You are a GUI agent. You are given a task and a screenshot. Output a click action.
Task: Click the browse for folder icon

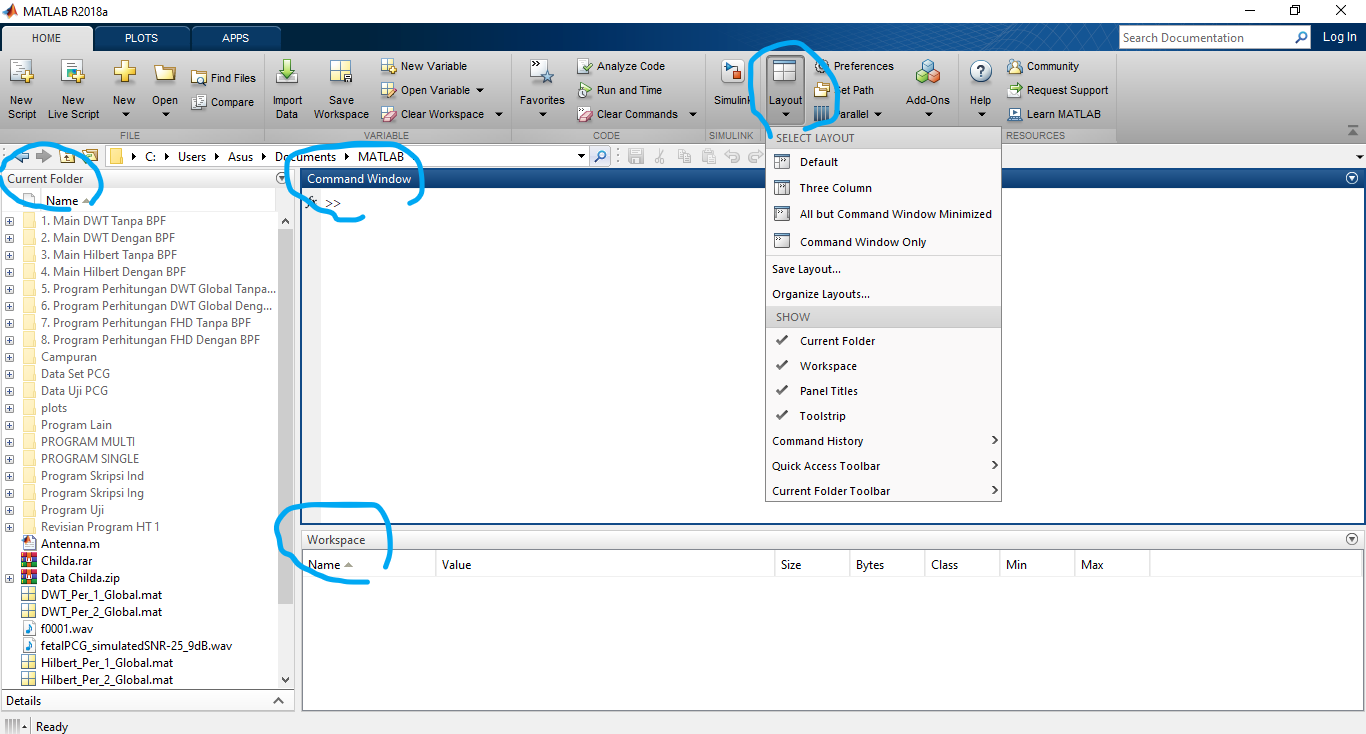pos(90,156)
